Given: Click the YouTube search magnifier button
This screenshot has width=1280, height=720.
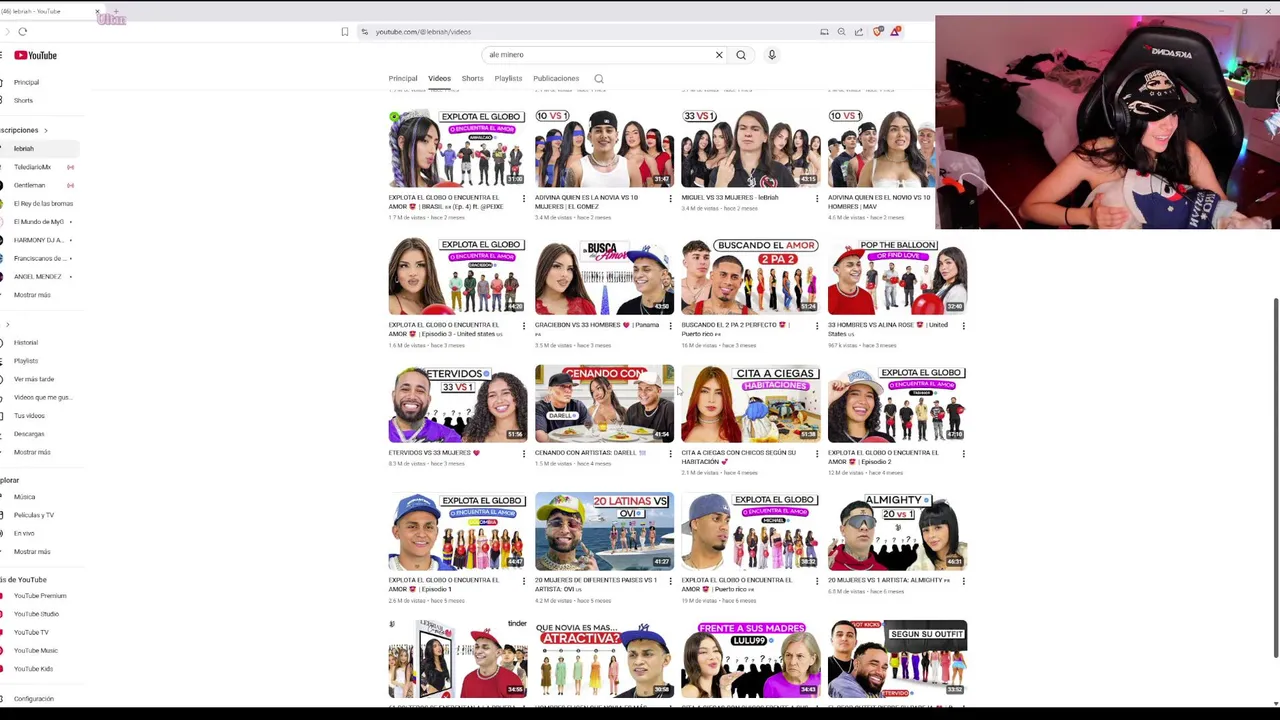Looking at the screenshot, I should click(x=741, y=55).
